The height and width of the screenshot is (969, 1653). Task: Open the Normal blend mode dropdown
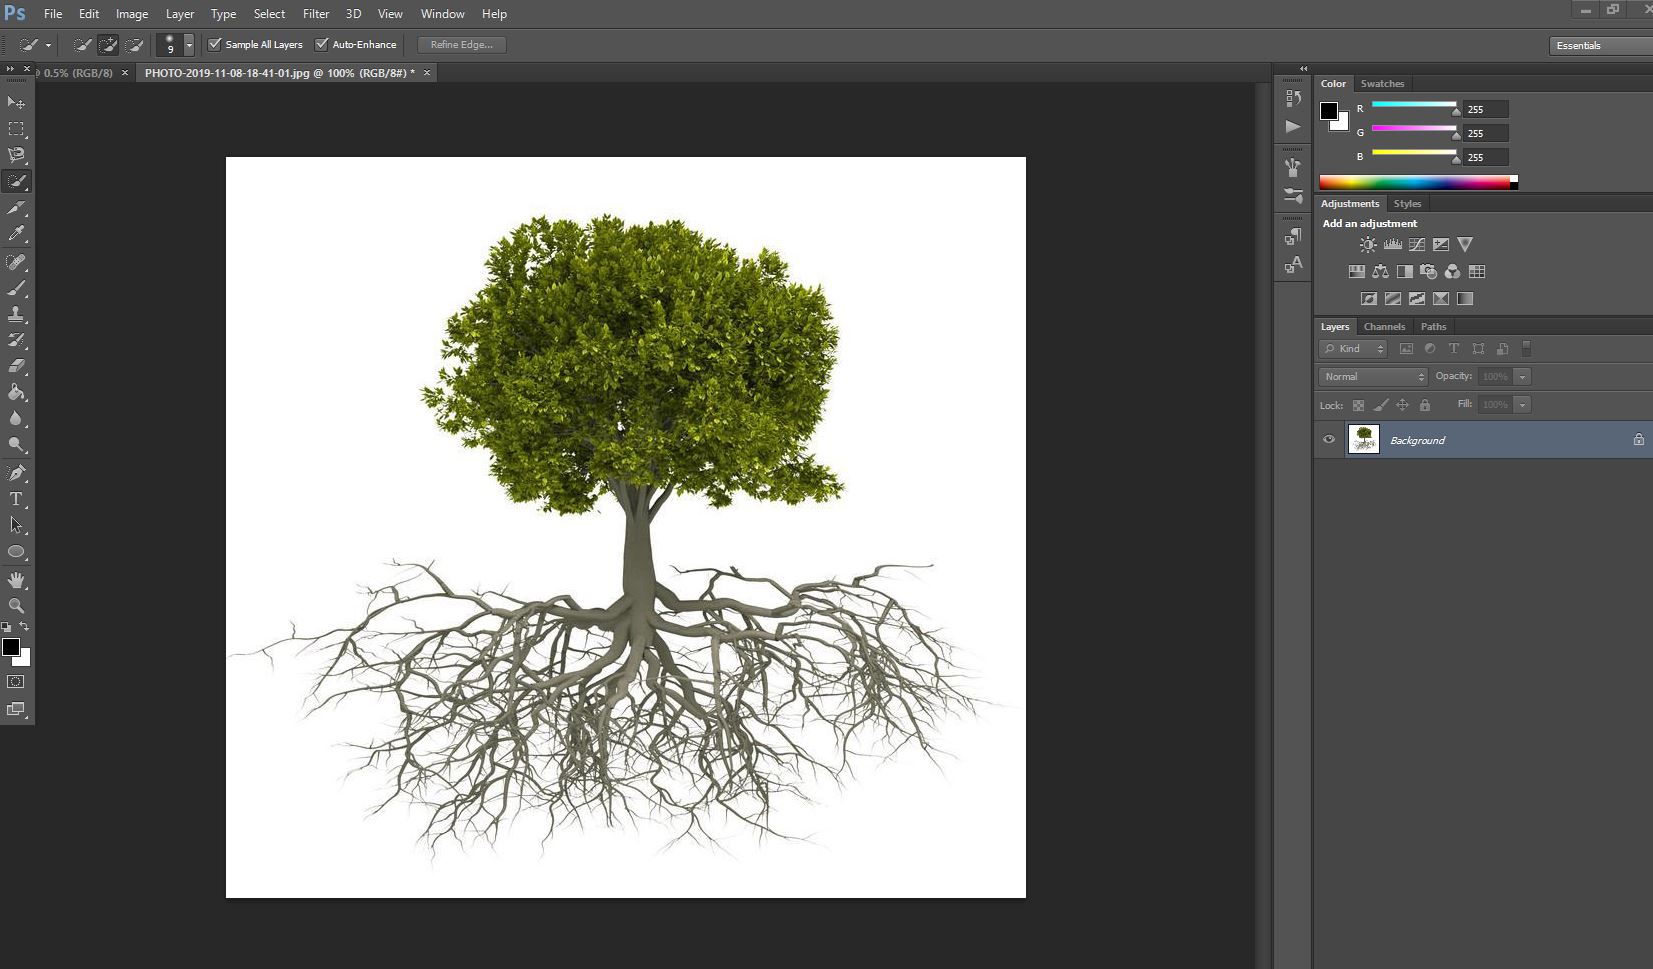pos(1371,376)
